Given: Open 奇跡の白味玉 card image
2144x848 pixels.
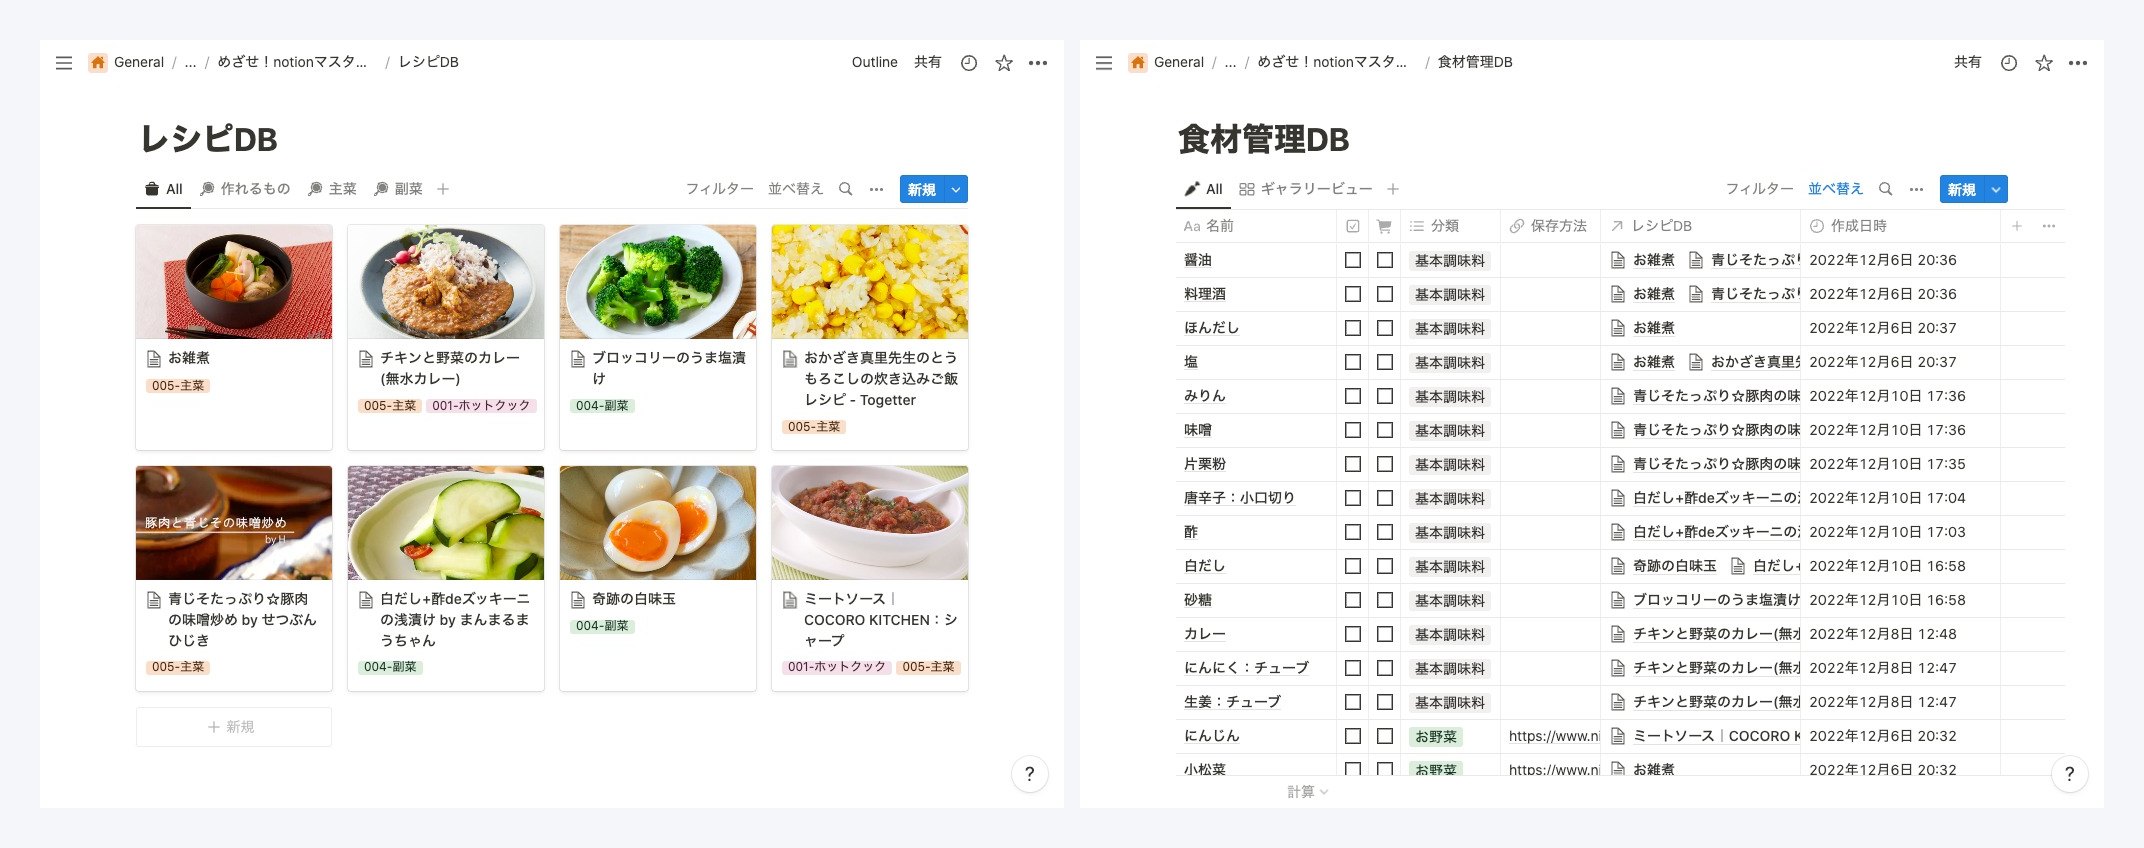Looking at the screenshot, I should tap(658, 523).
